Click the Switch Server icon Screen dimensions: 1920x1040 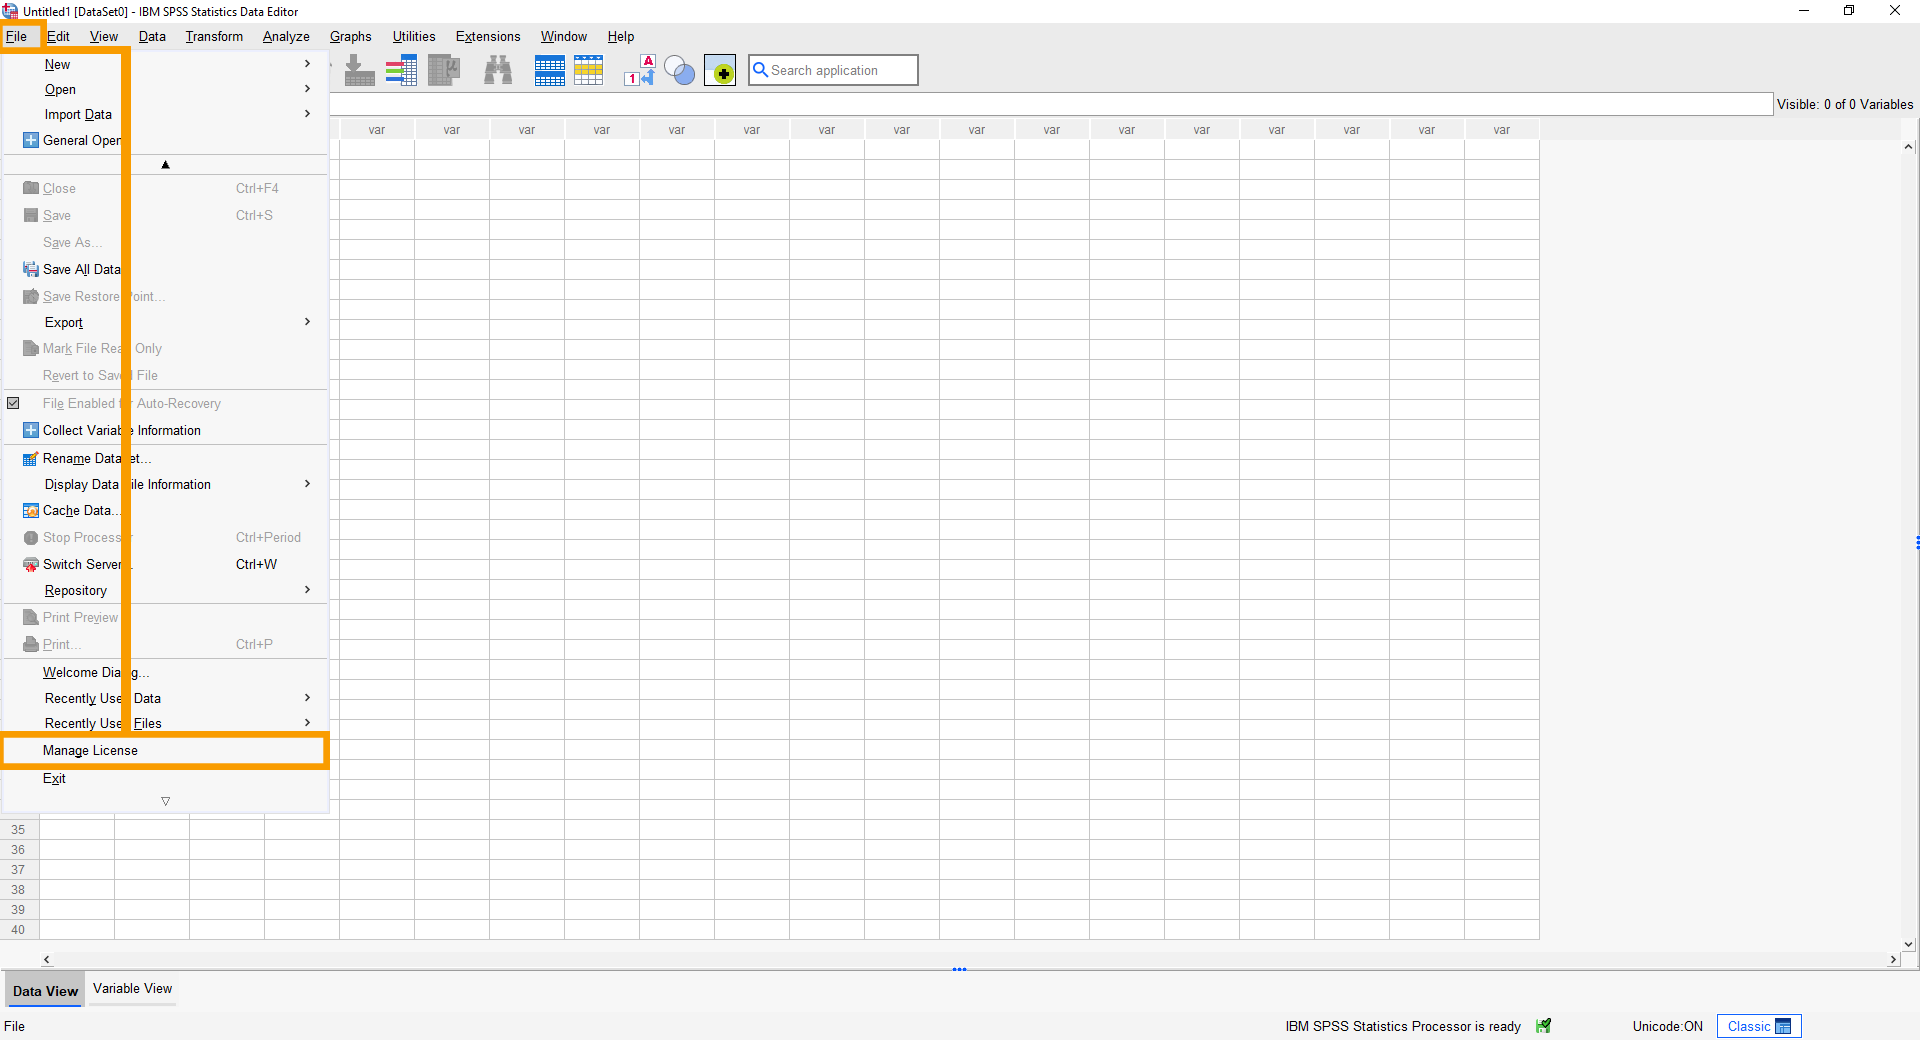pos(31,564)
